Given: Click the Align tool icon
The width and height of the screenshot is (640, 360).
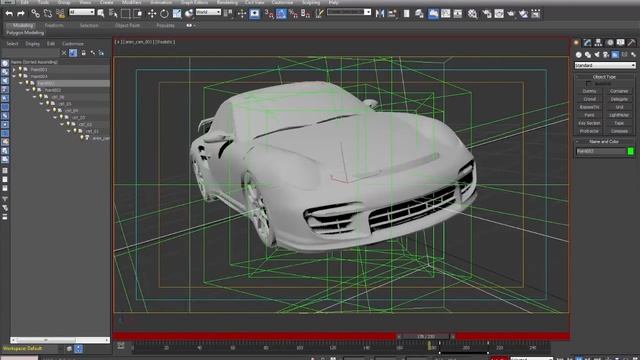Looking at the screenshot, I should click(392, 14).
